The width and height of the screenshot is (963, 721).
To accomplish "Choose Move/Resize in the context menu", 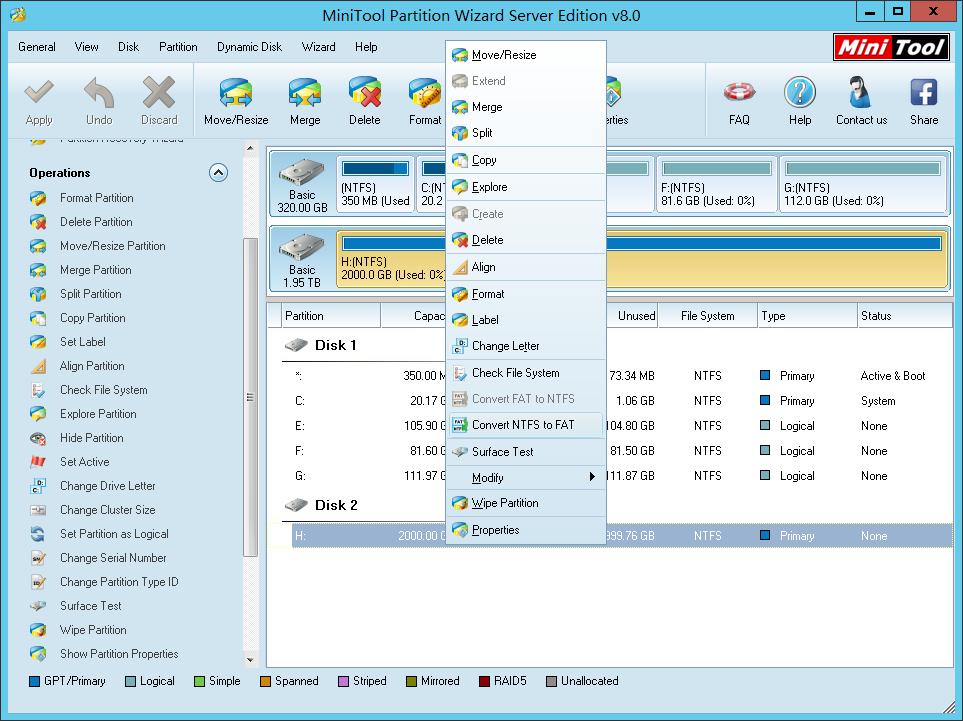I will (526, 55).
